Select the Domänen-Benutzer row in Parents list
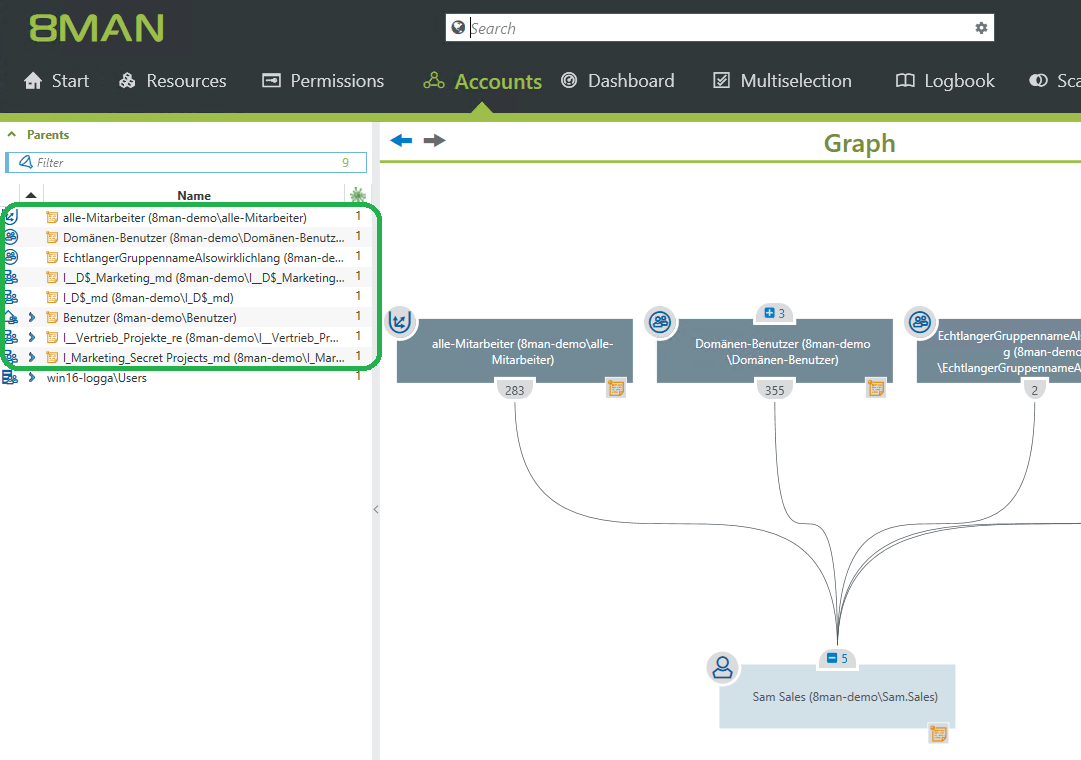 pyautogui.click(x=185, y=237)
